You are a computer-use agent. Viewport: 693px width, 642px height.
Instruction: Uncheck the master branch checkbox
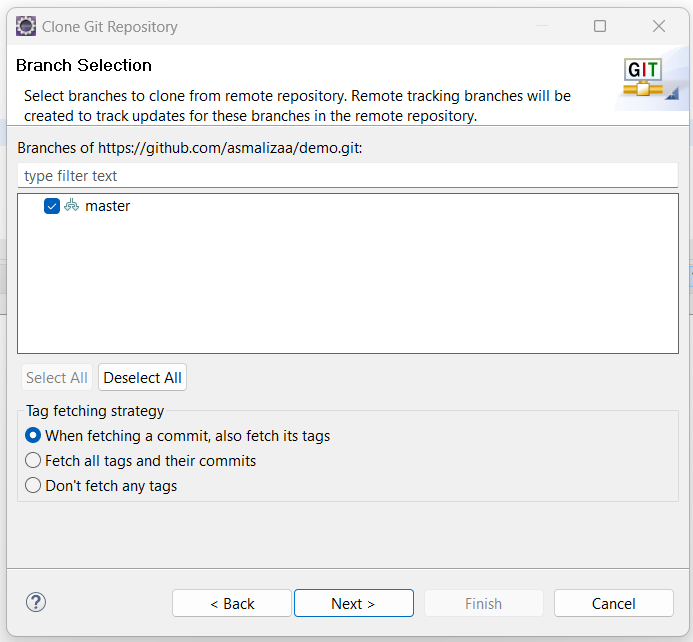pyautogui.click(x=52, y=206)
